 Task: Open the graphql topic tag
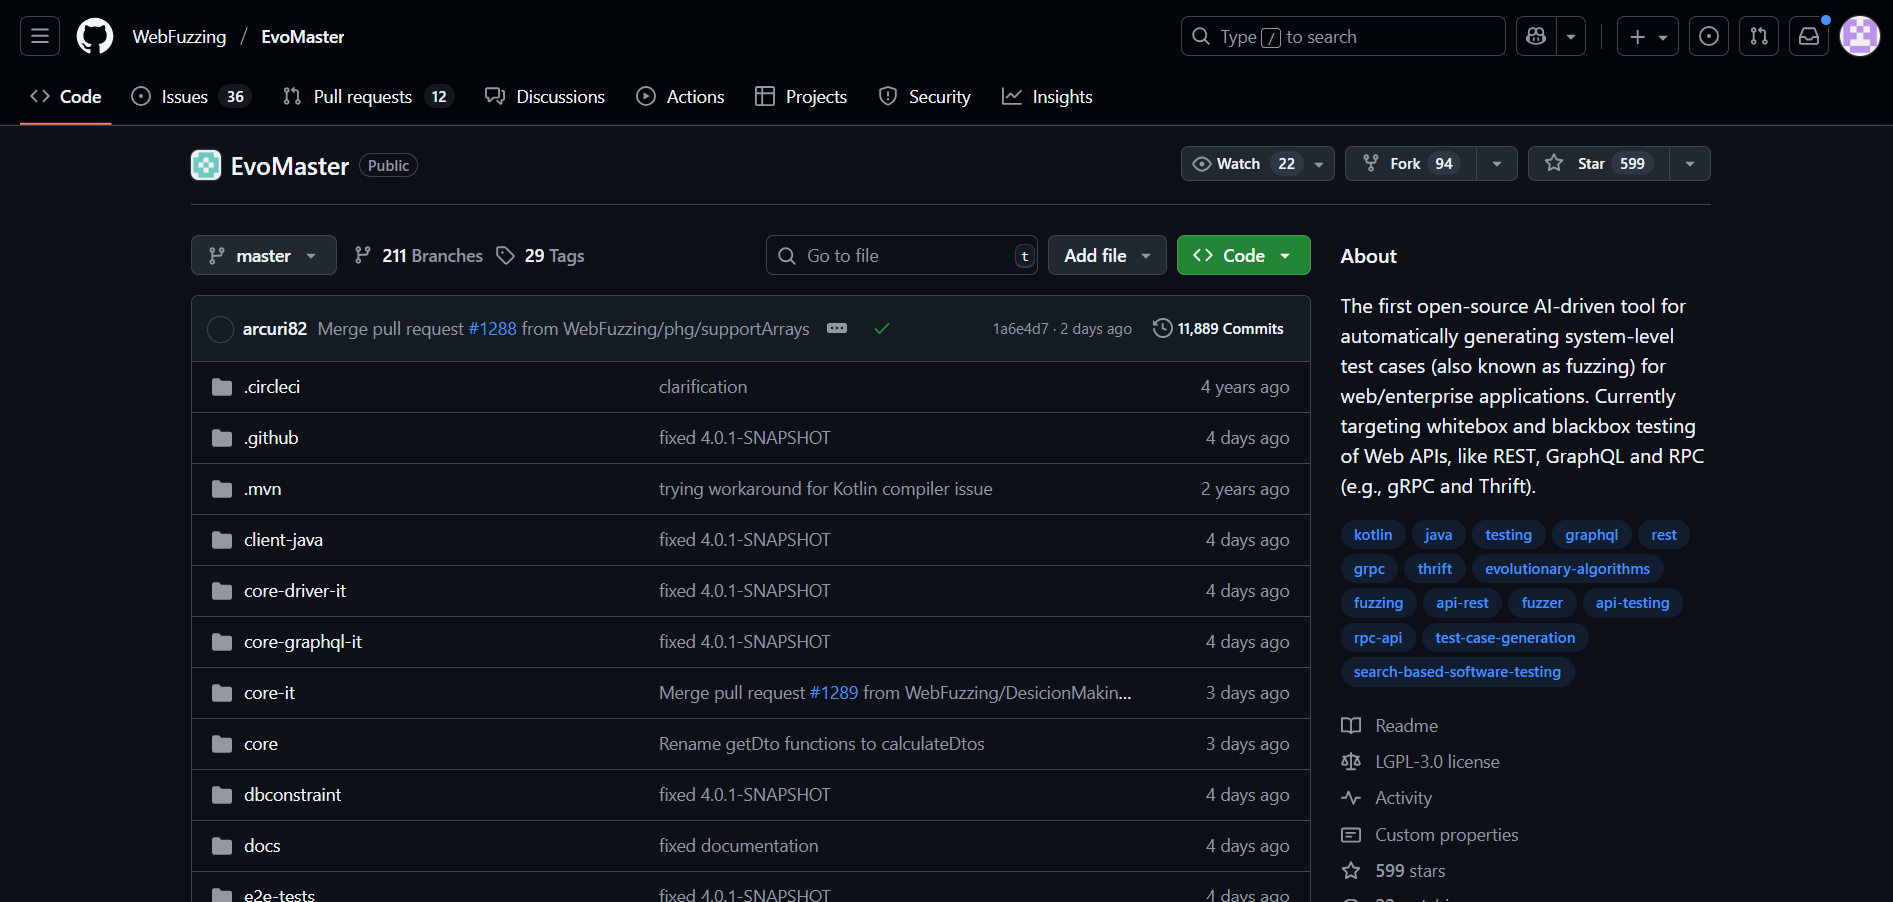(1591, 534)
